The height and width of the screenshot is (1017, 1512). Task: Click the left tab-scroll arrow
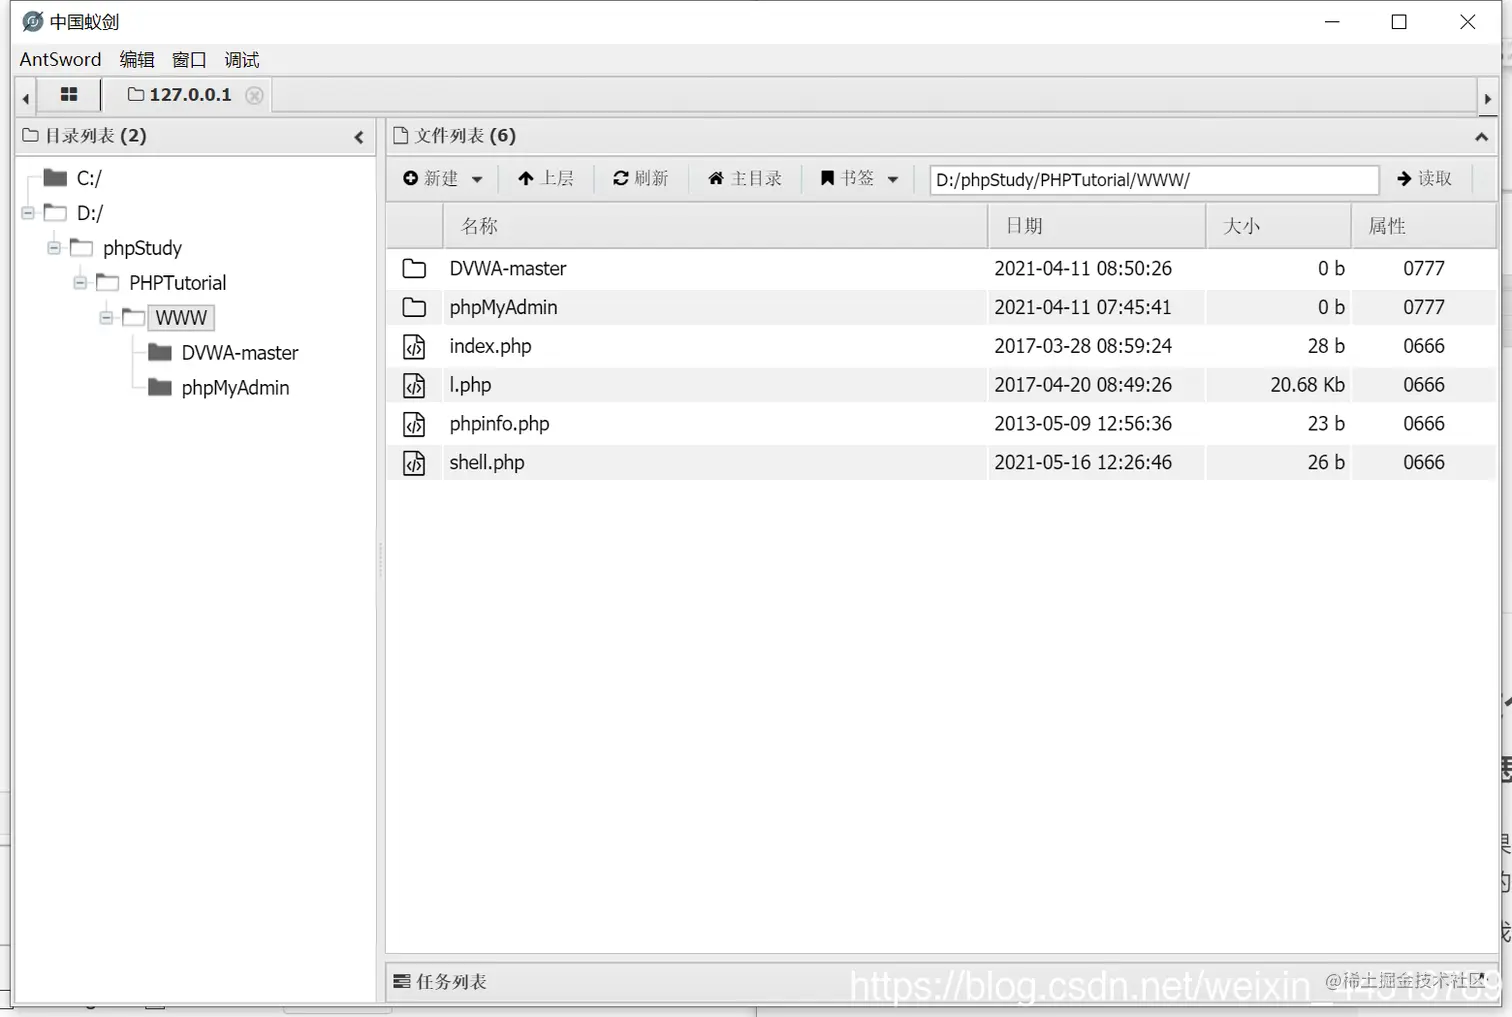click(x=26, y=97)
